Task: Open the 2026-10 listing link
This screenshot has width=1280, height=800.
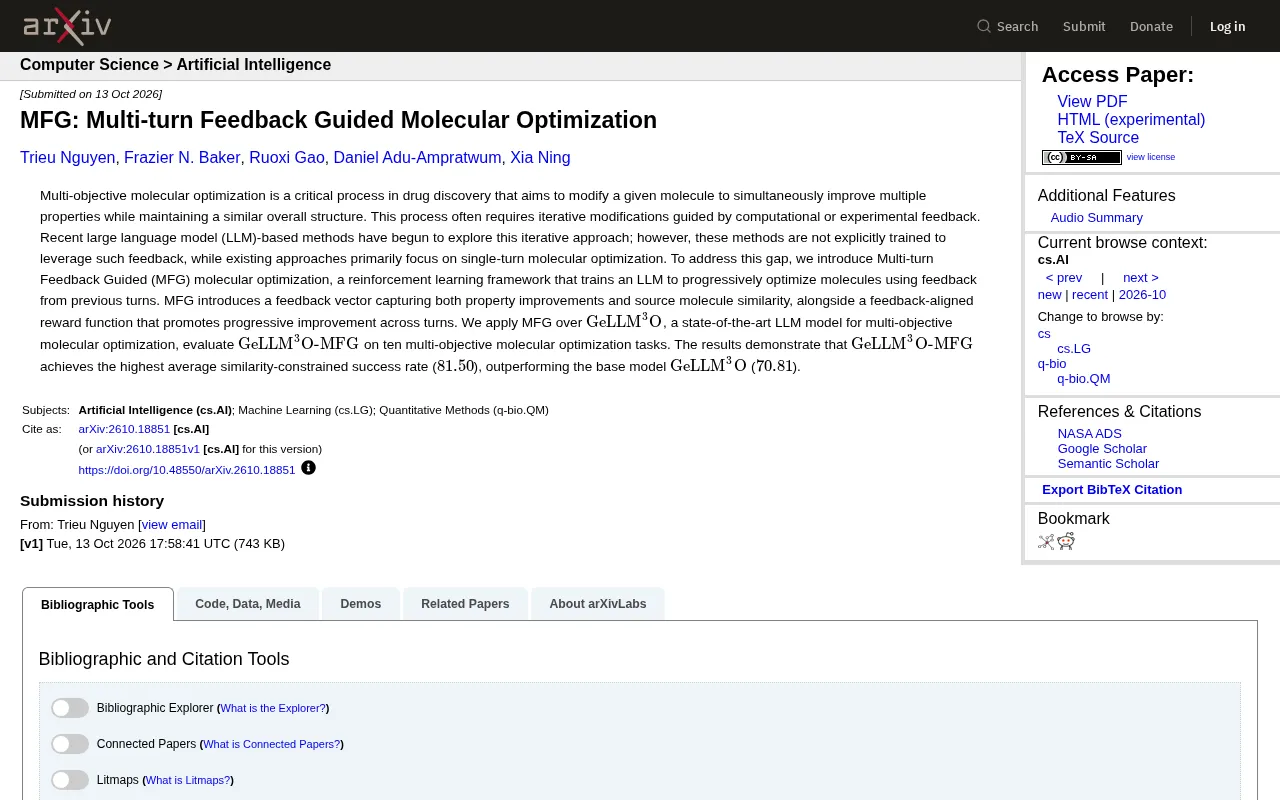Action: click(x=1142, y=295)
